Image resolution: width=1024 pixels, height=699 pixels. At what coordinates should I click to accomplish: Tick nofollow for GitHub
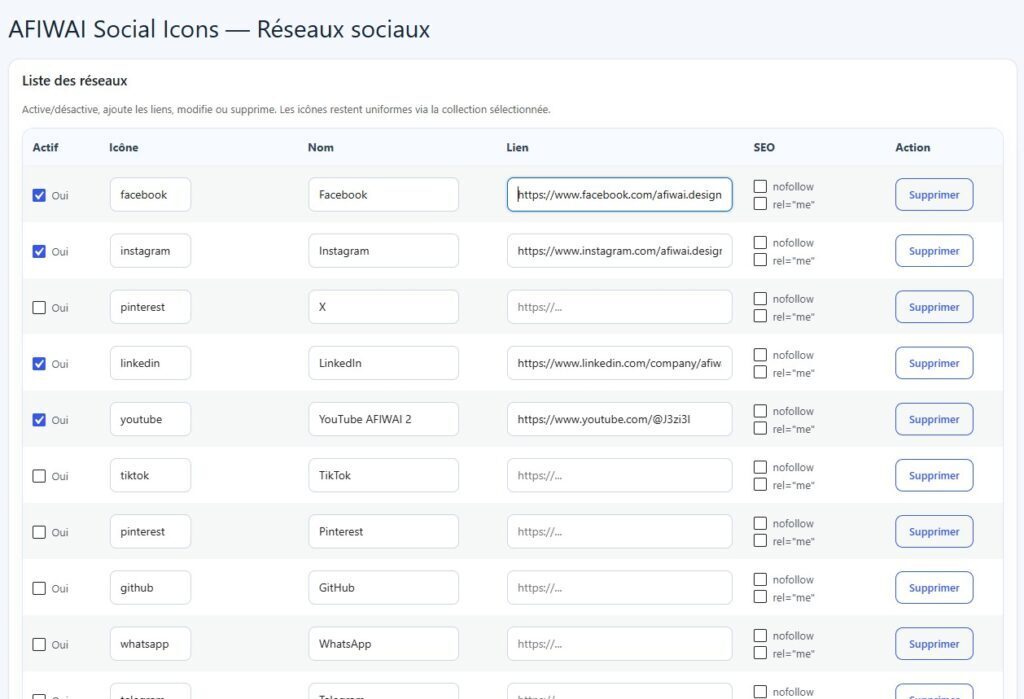760,579
